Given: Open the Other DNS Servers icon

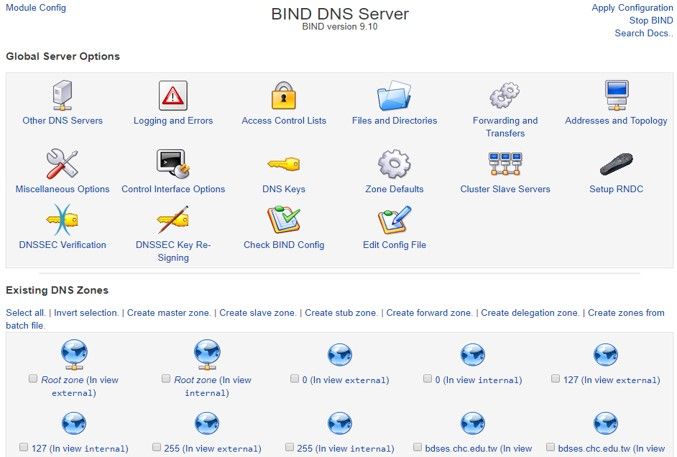Looking at the screenshot, I should (63, 95).
